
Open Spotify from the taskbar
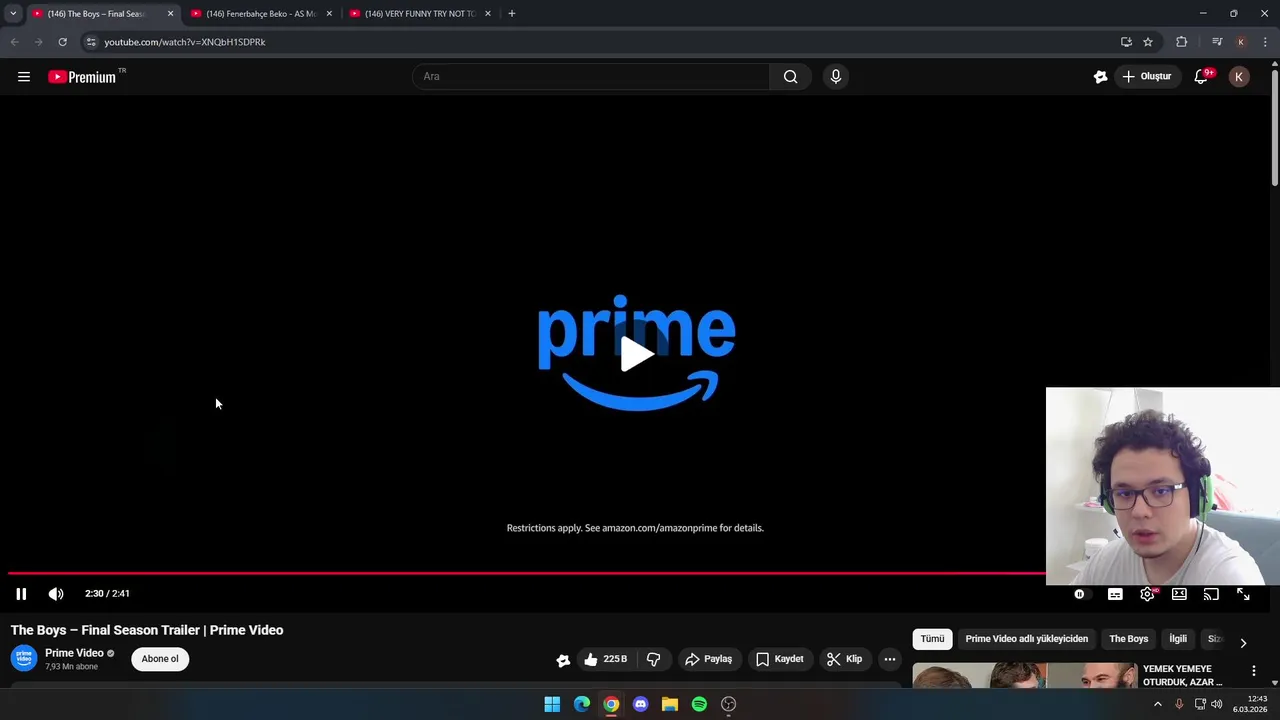(x=699, y=705)
